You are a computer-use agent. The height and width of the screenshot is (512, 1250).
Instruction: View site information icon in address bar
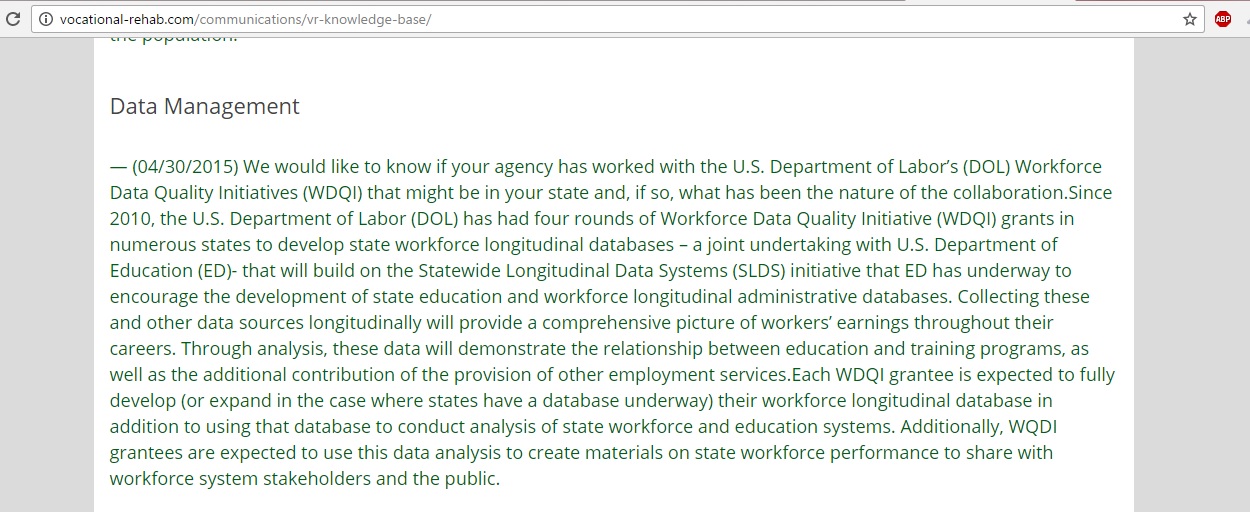(45, 19)
